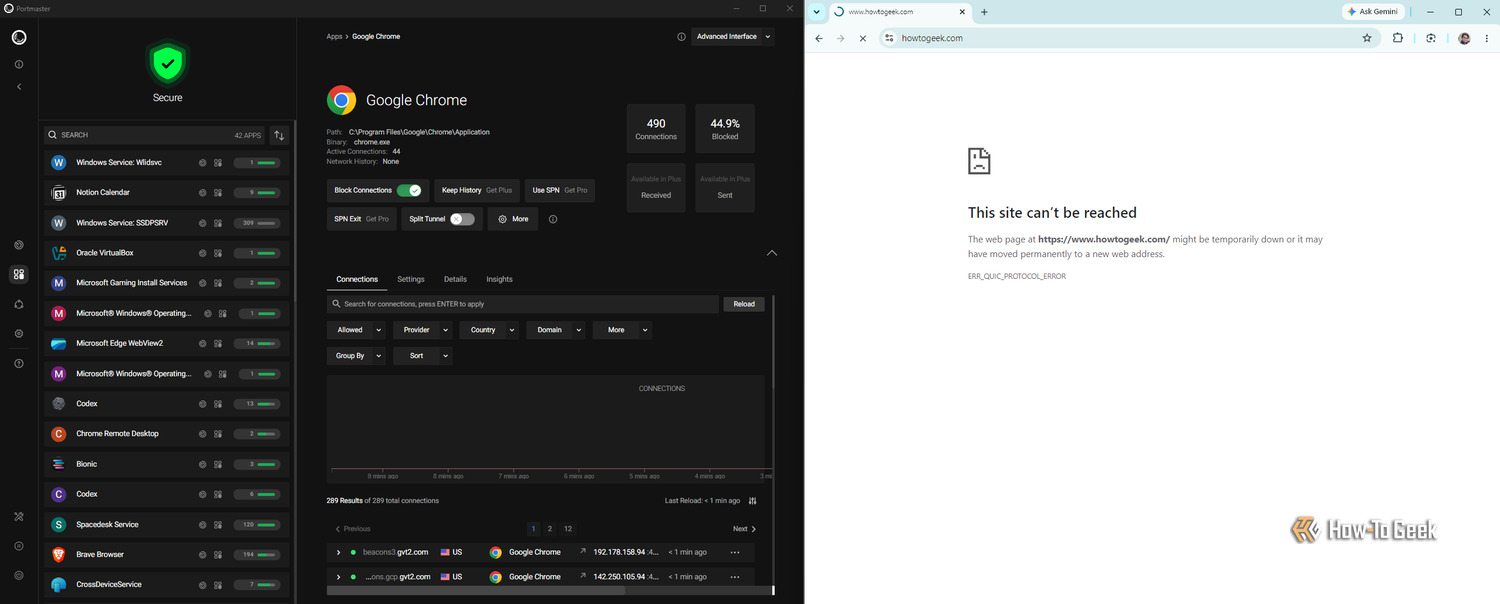Click Ask Gemini button in Chrome
The height and width of the screenshot is (604, 1500).
1374,12
